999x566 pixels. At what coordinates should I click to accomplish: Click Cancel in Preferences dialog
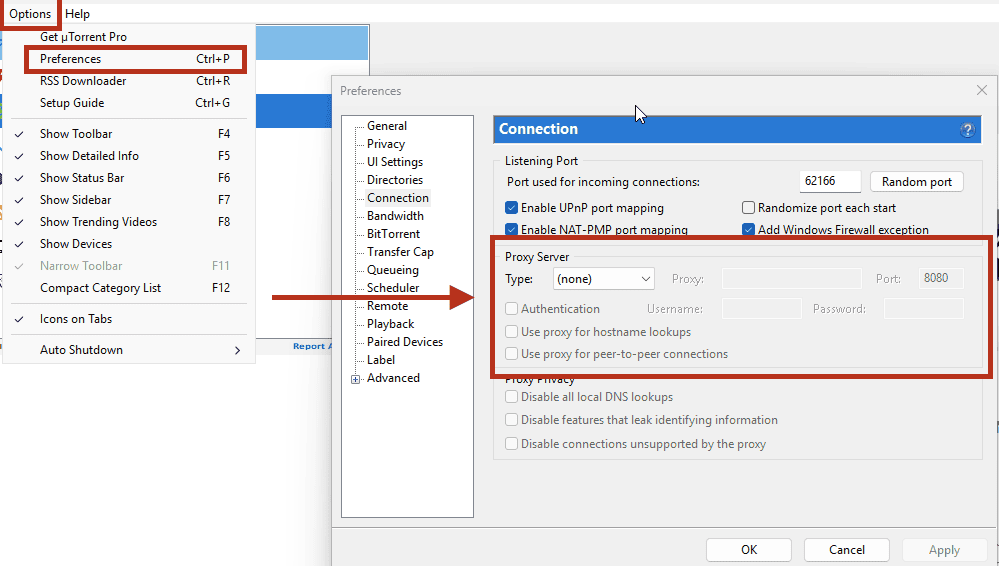click(846, 549)
